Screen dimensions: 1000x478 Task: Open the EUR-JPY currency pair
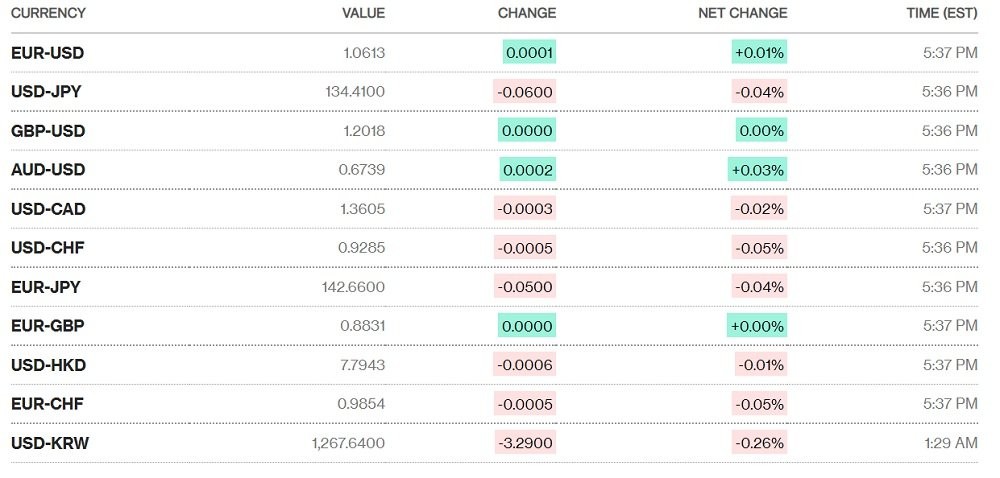[x=46, y=286]
